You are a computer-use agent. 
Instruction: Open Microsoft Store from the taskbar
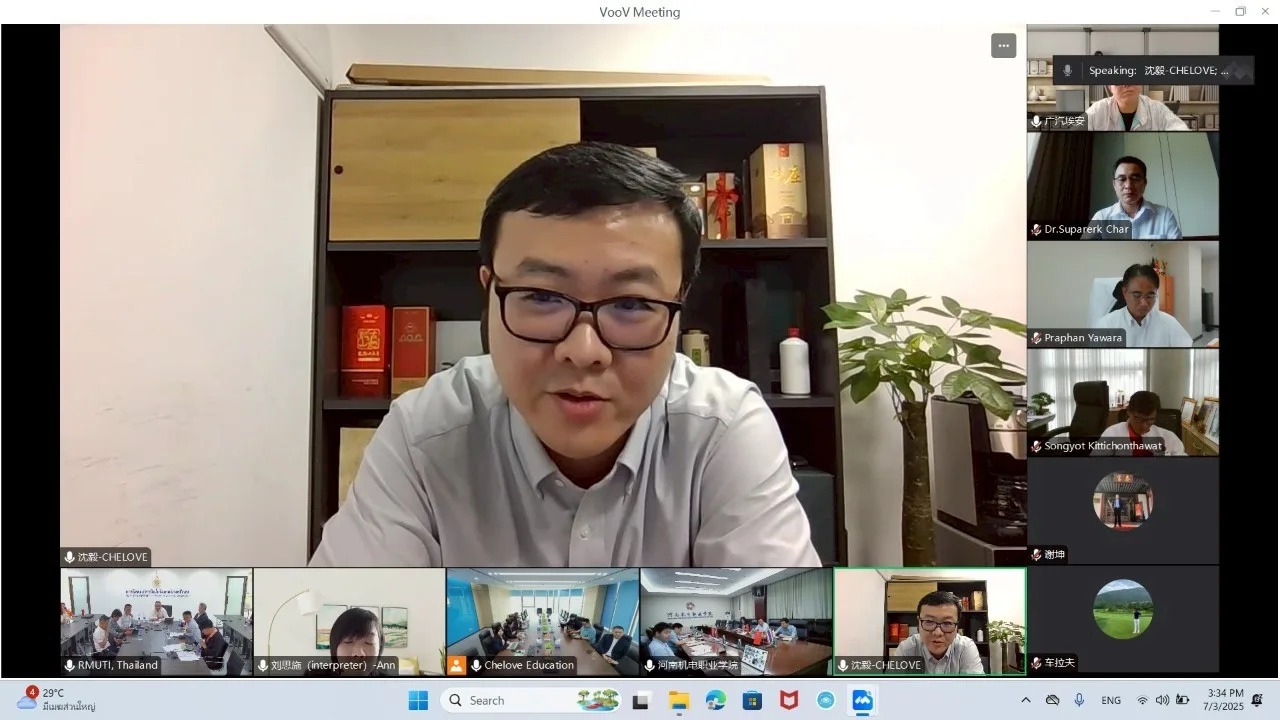[752, 700]
